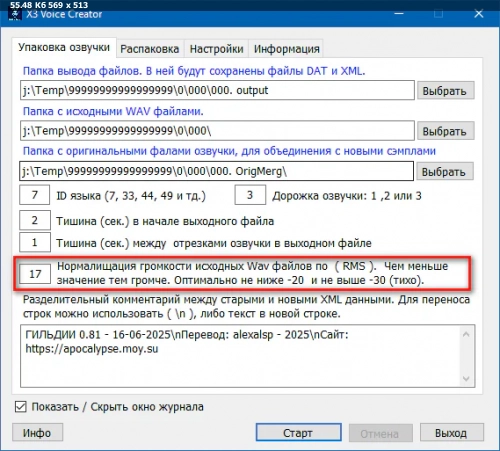Image resolution: width=500 pixels, height=451 pixels.
Task: Open the Инфо button
Action: 37,433
